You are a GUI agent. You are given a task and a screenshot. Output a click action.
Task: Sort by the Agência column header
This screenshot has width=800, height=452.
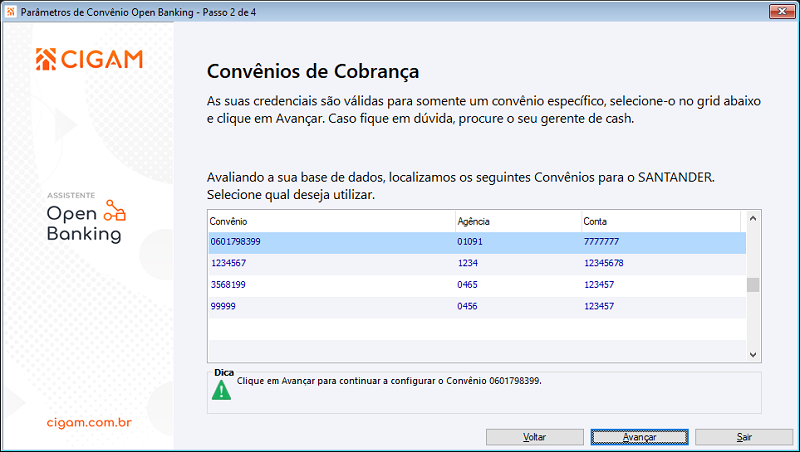(x=518, y=221)
